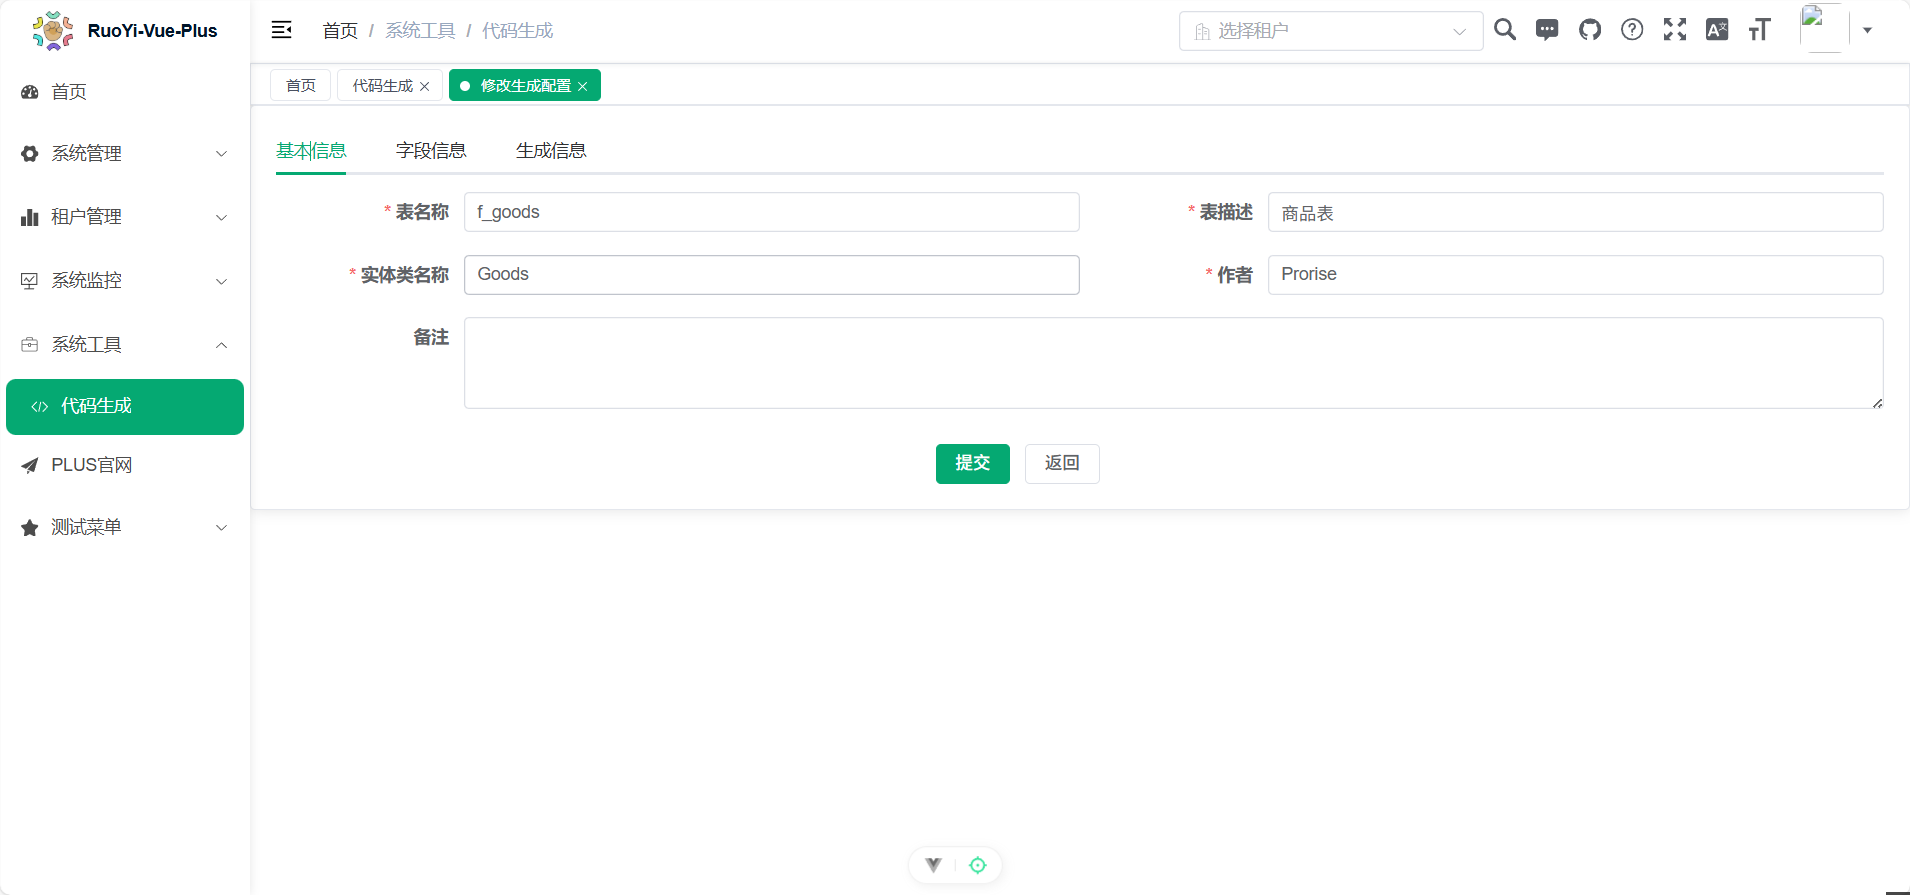Screen dimensions: 1910x895
Task: Close the 代码生成 page tab
Action: [425, 87]
